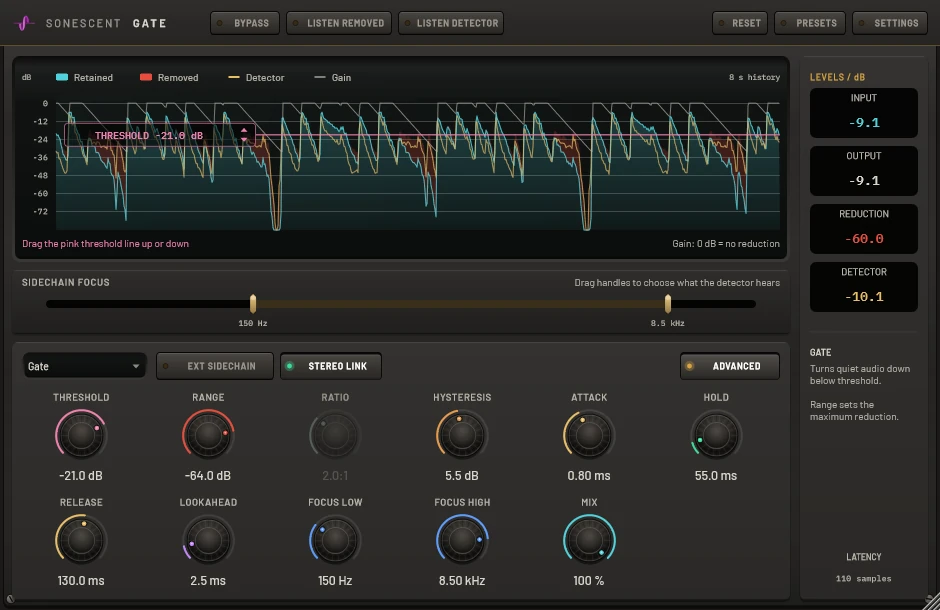Click the disabled RATIO knob

335,435
